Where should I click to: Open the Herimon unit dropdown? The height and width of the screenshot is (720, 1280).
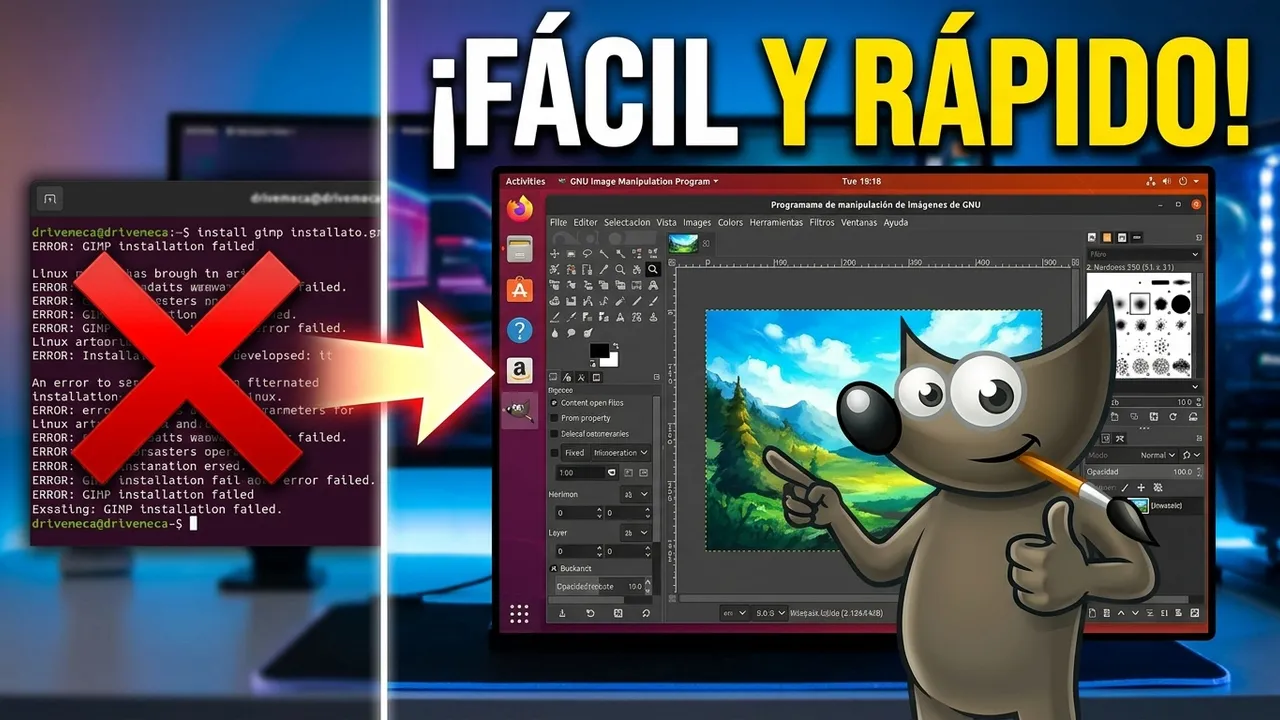[x=636, y=494]
